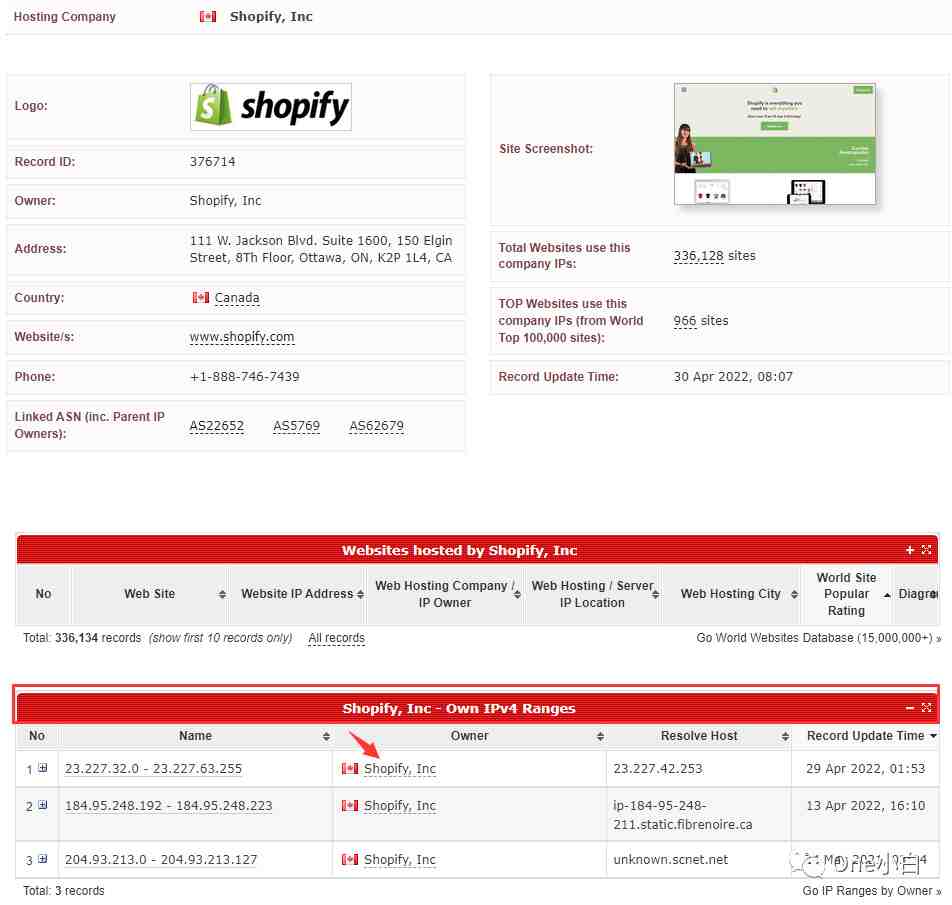Expand row 2 details with plus icon
The width and height of the screenshot is (952, 905).
[42, 805]
